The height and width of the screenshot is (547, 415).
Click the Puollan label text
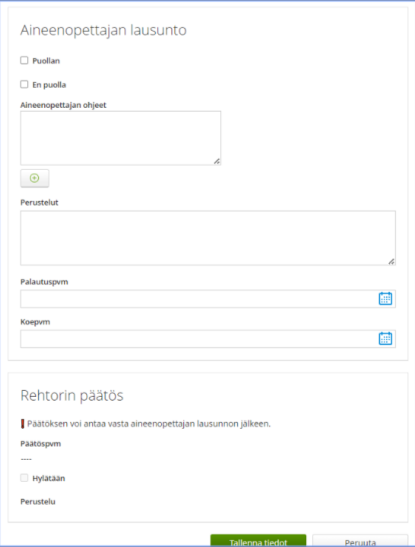[46, 61]
